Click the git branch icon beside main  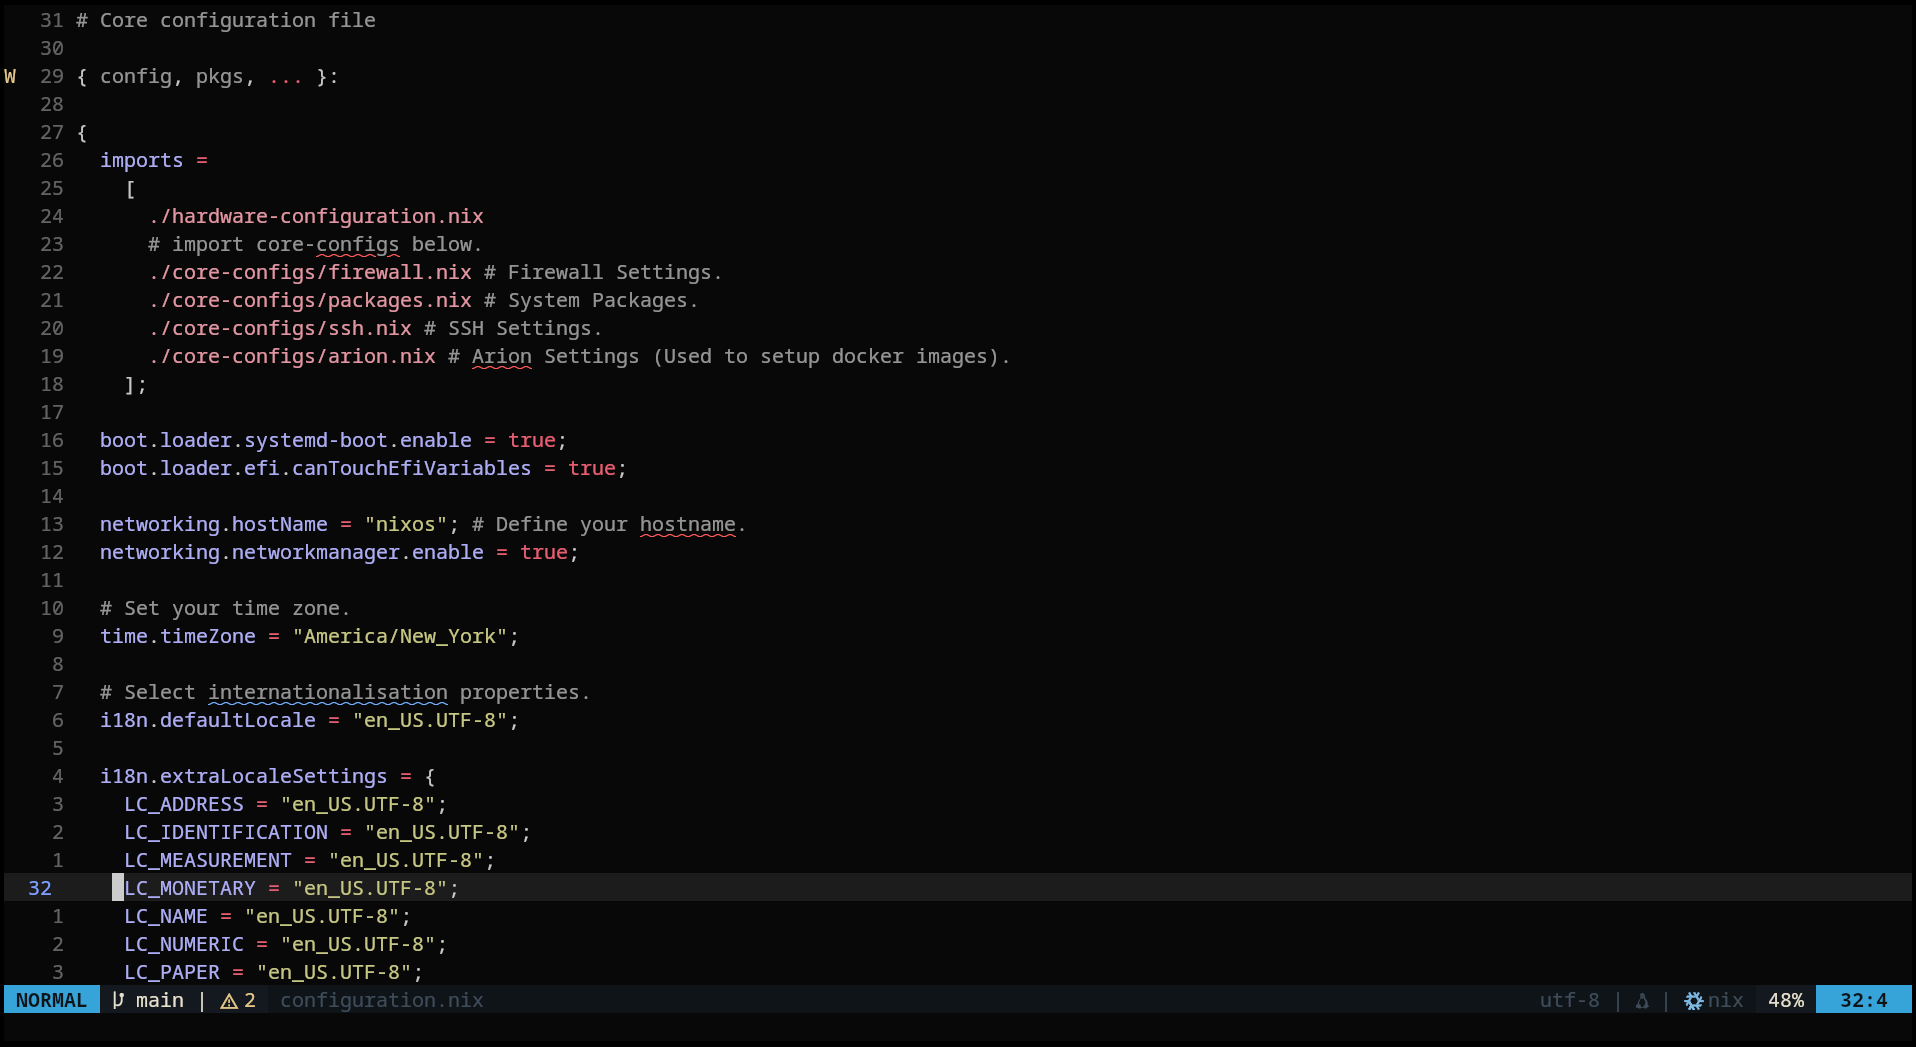(x=118, y=1000)
